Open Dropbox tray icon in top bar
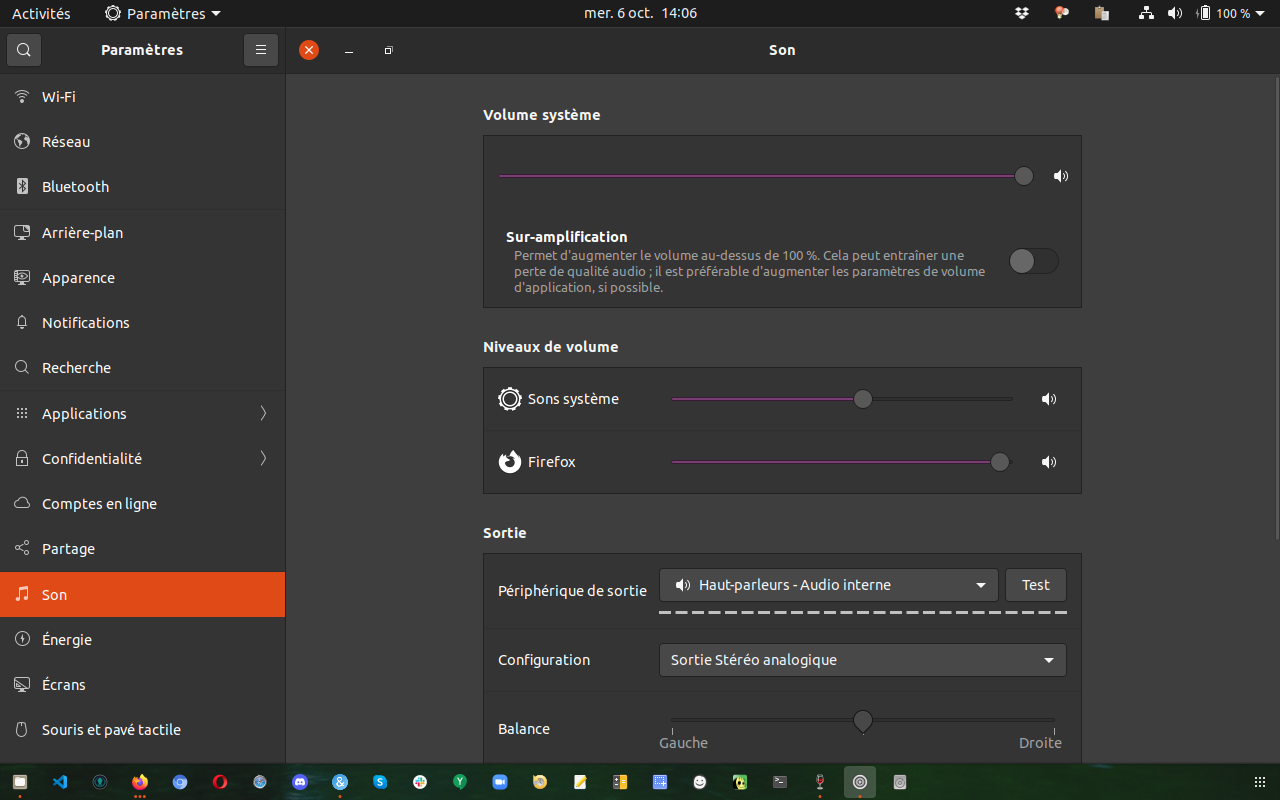The width and height of the screenshot is (1280, 800). tap(1022, 13)
